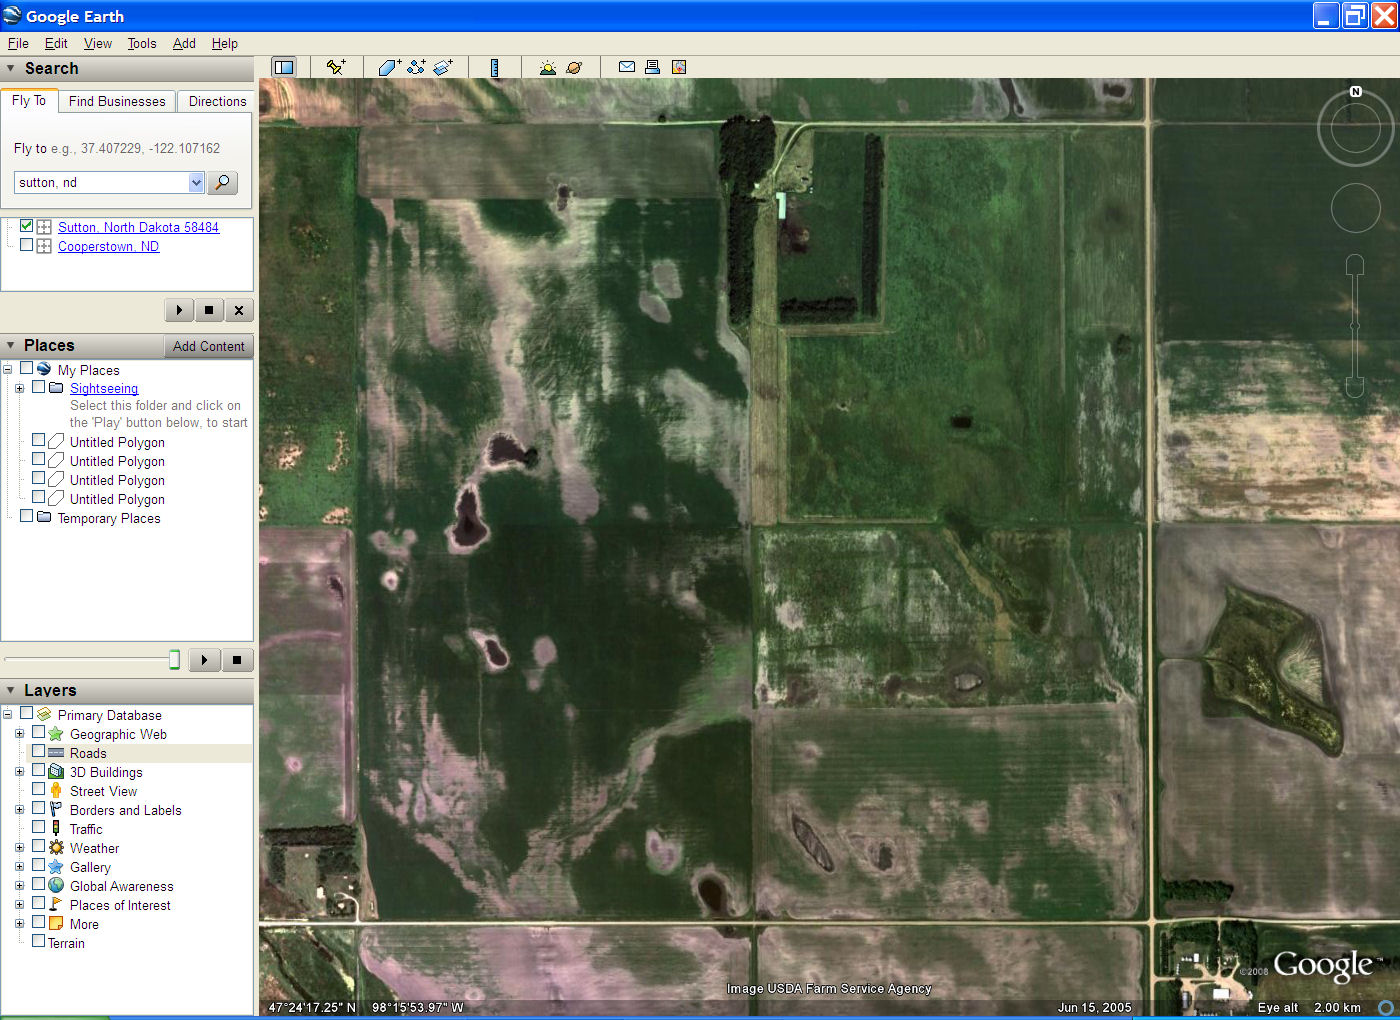
Task: Click the zoom slider handle on map
Action: click(x=1355, y=326)
